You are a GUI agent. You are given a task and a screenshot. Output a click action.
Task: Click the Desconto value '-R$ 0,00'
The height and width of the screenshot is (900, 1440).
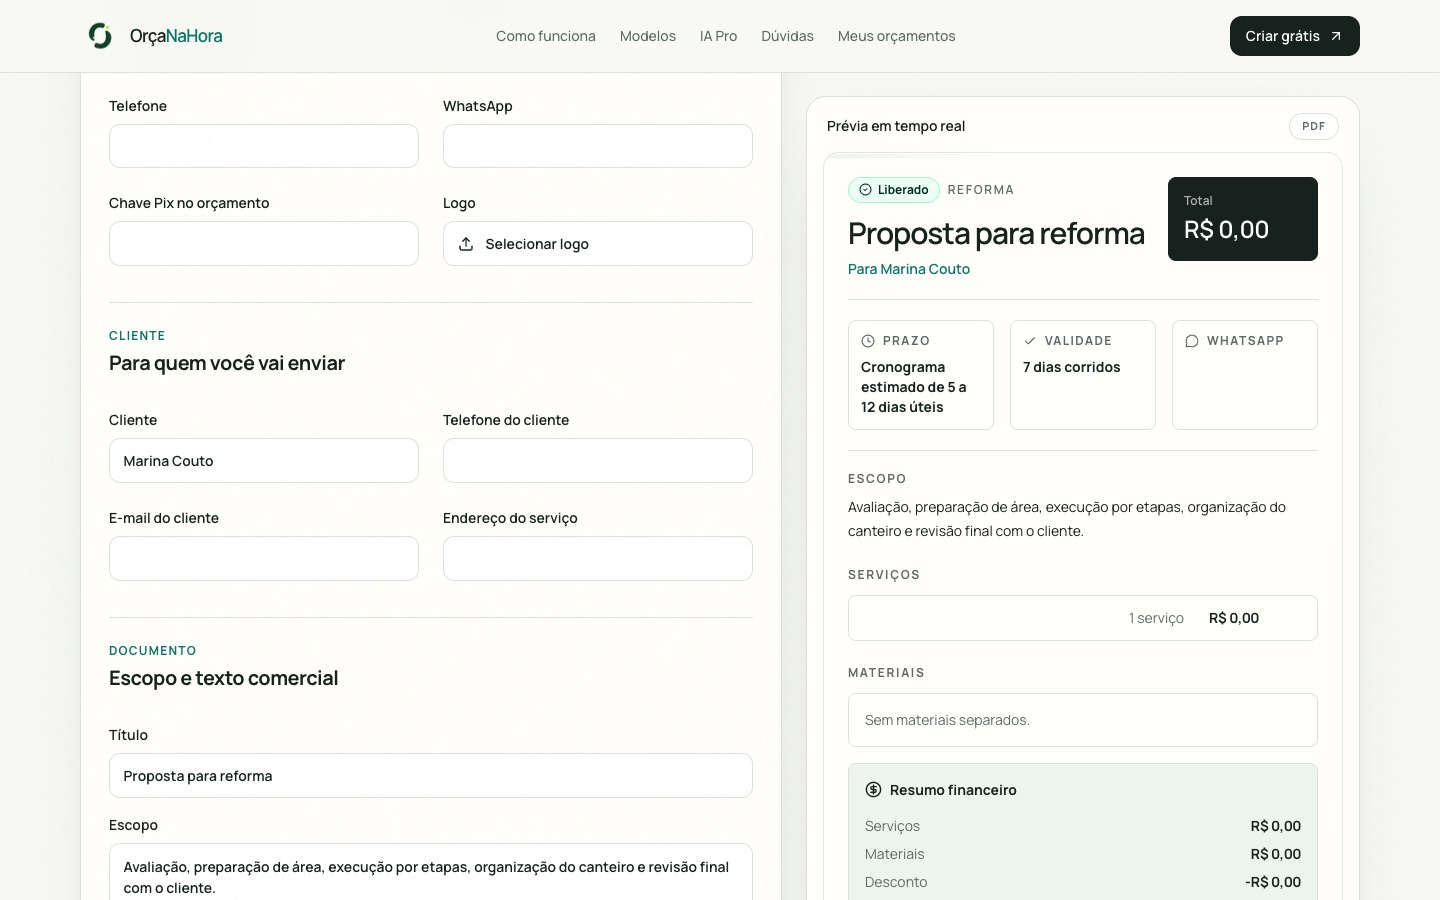tap(1273, 882)
